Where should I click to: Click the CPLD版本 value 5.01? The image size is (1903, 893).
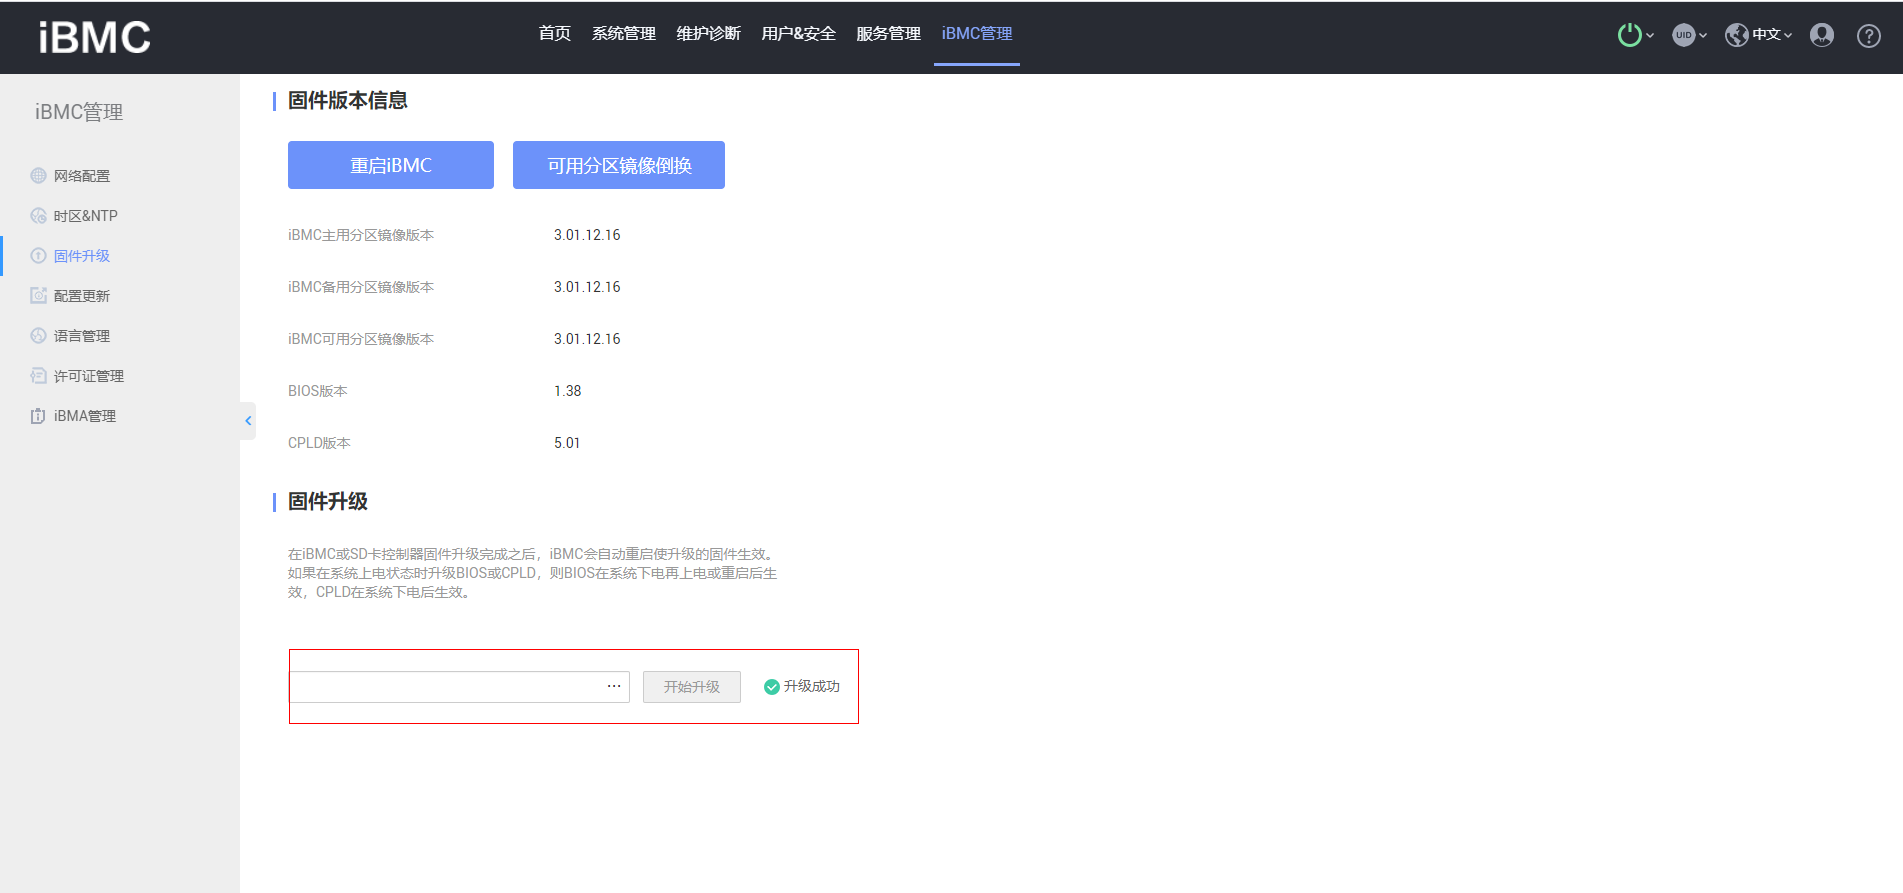(567, 443)
